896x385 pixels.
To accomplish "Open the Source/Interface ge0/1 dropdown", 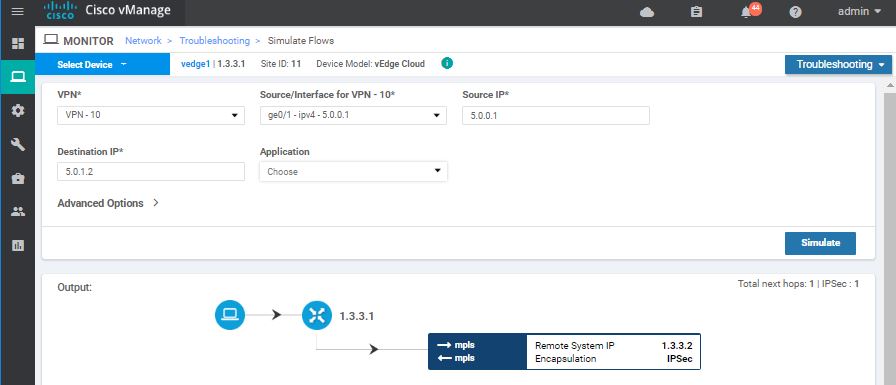I will 353,115.
